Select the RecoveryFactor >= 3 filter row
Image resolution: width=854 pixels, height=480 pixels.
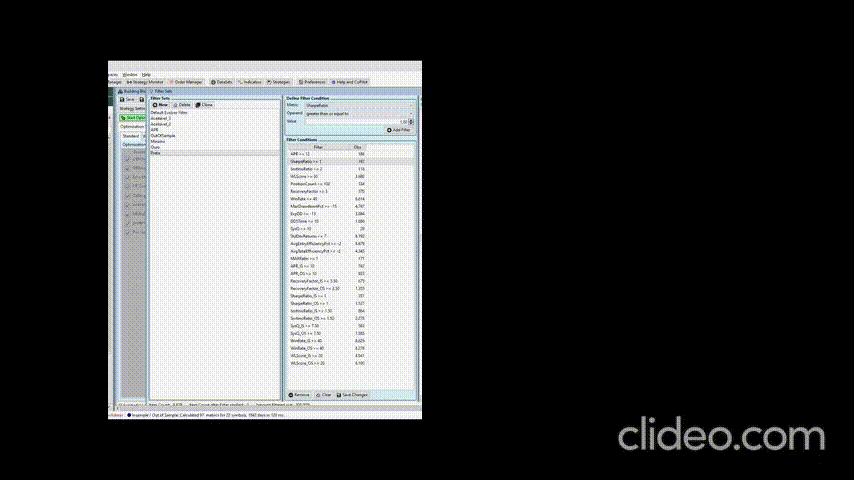coord(351,192)
